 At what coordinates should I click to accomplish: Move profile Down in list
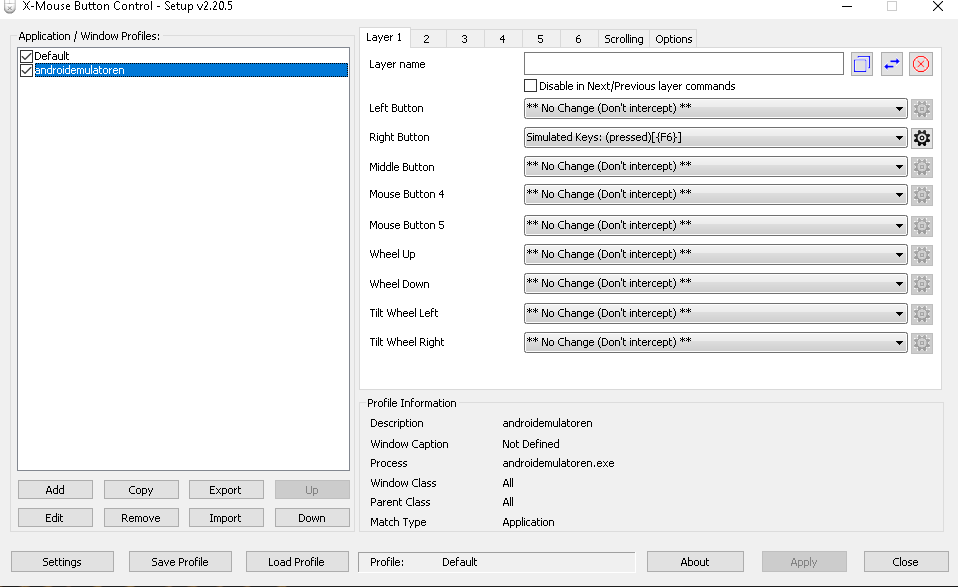pos(312,518)
